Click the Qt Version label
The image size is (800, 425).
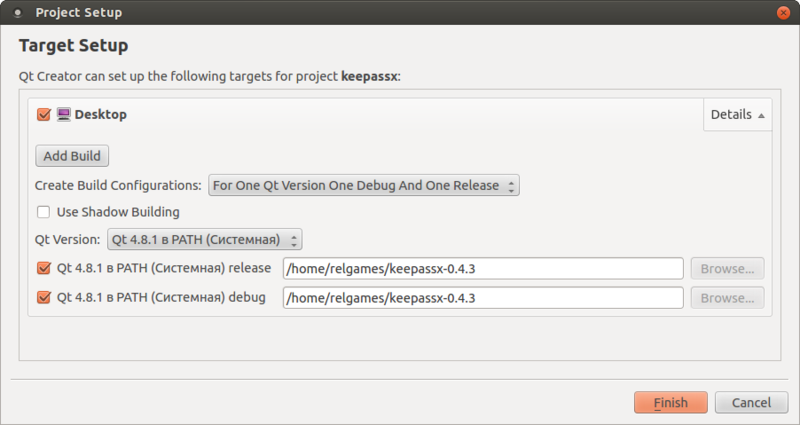point(67,239)
